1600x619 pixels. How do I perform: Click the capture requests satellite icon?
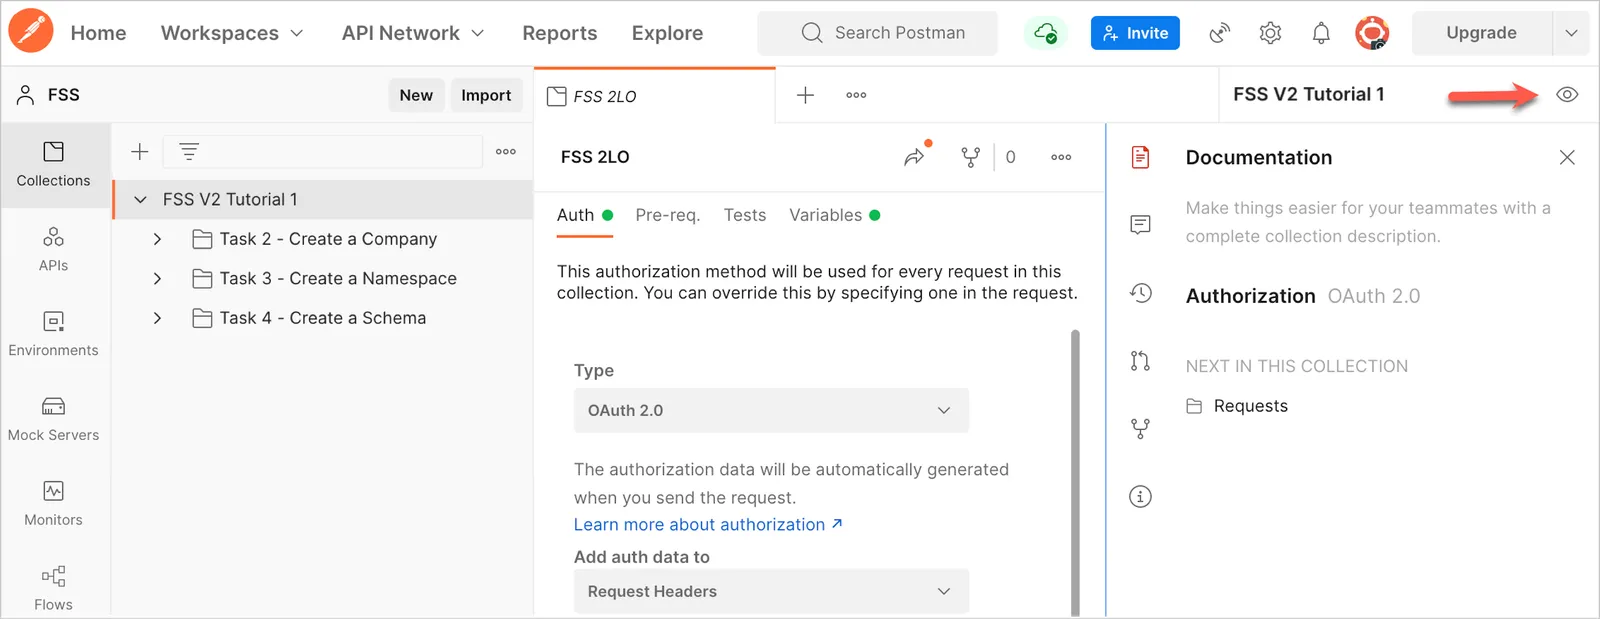1219,33
